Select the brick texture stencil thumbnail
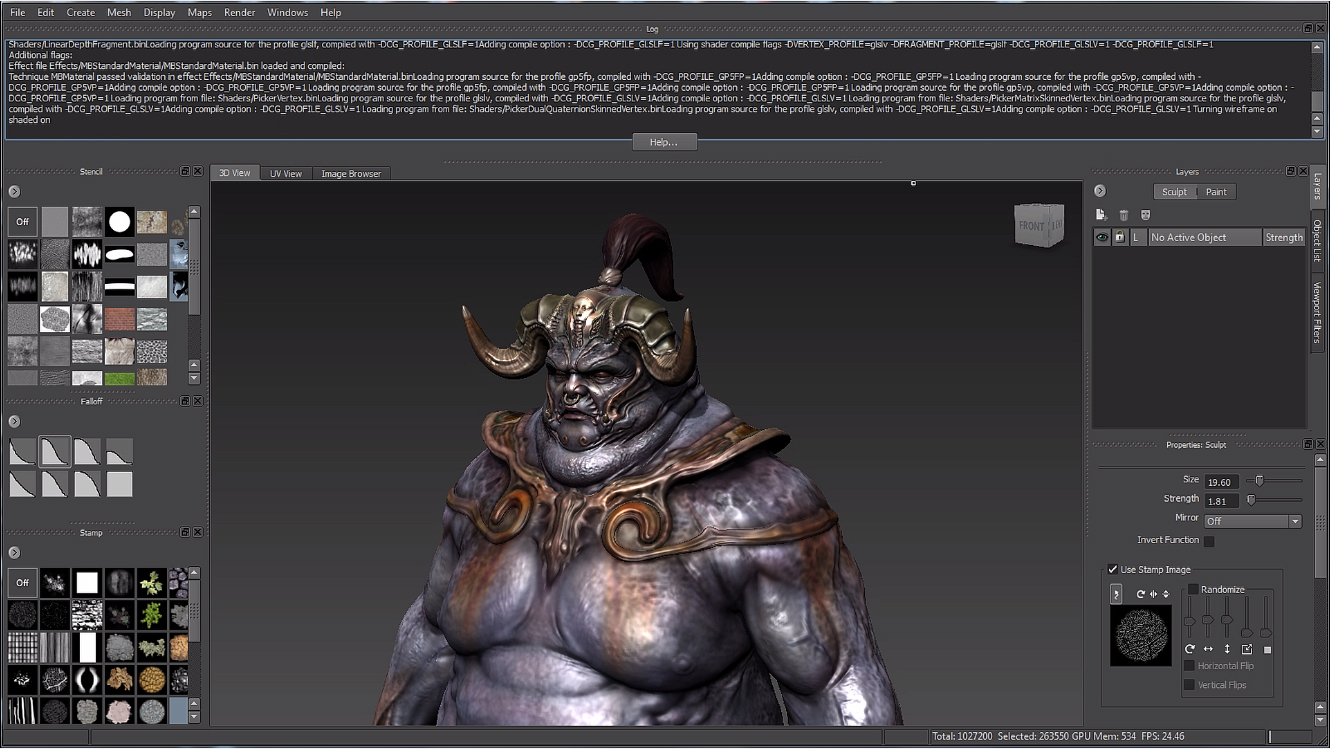Viewport: 1330px width, 749px height. pos(120,319)
